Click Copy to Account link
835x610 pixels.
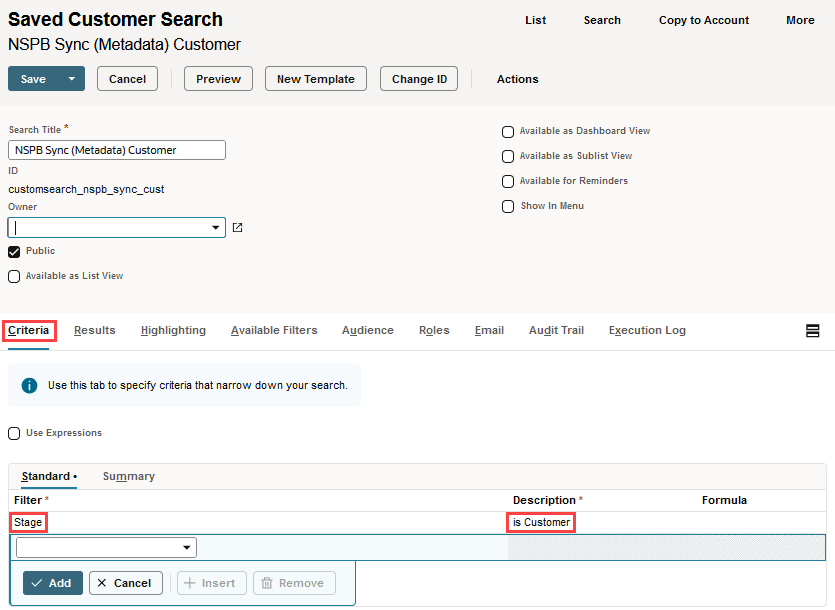[703, 20]
